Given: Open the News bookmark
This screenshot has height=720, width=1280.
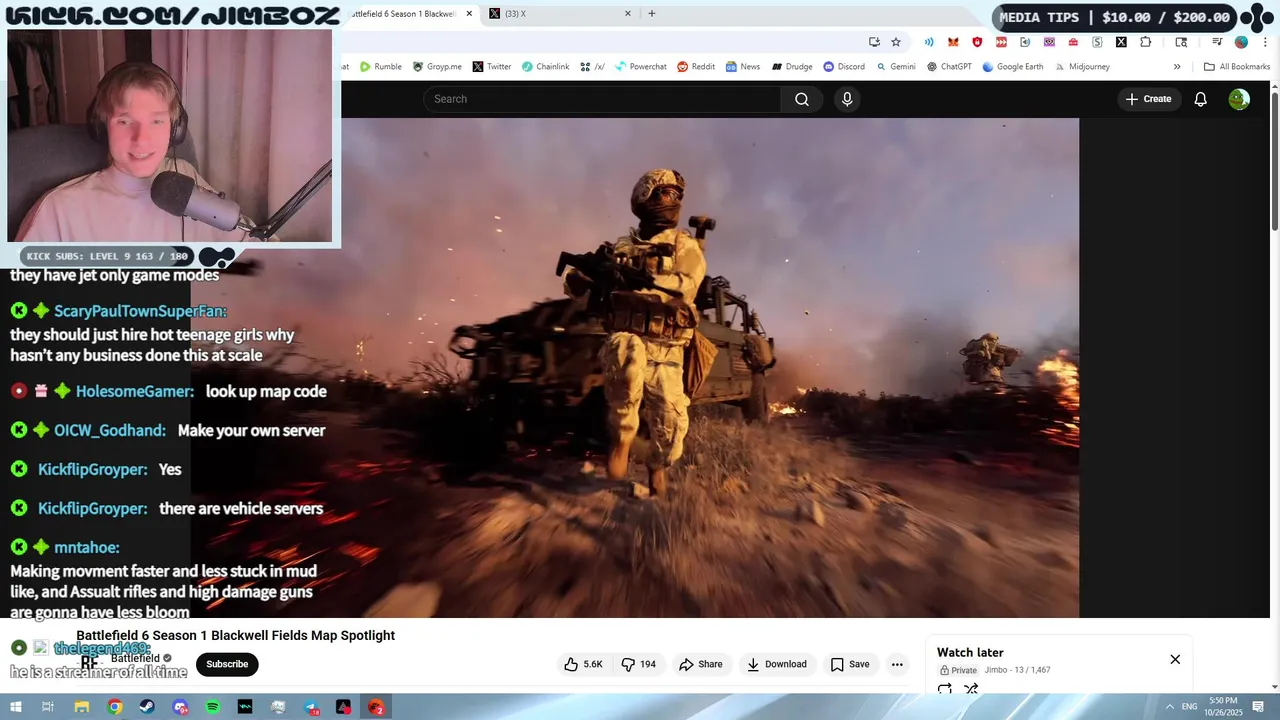Looking at the screenshot, I should pyautogui.click(x=743, y=67).
